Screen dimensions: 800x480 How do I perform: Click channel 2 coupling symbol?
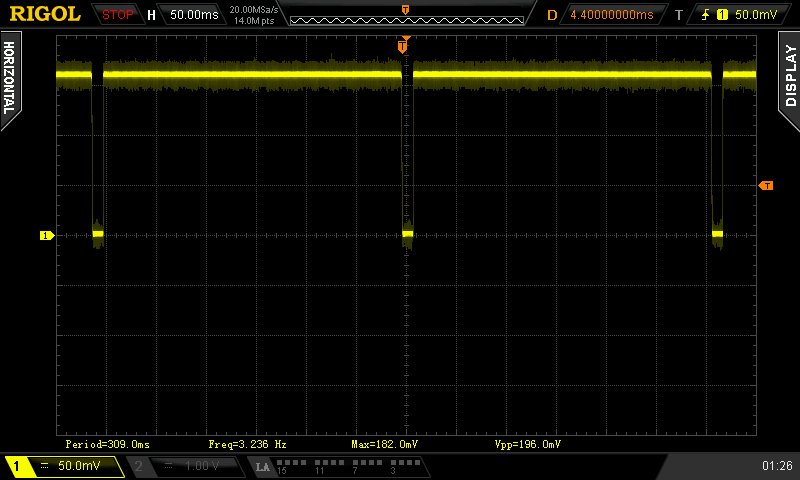click(168, 466)
